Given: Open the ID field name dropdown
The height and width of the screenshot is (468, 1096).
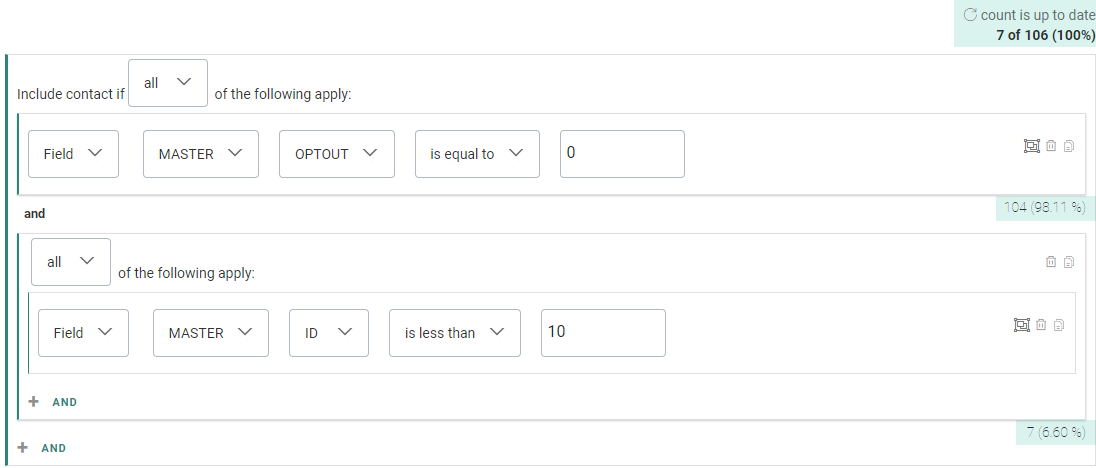Looking at the screenshot, I should pos(328,333).
